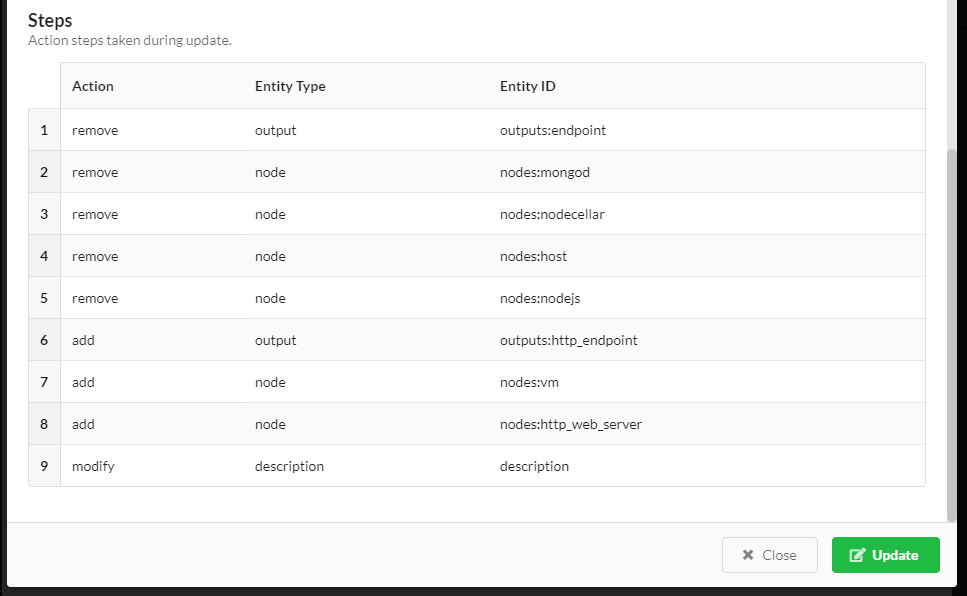This screenshot has width=967, height=596.
Task: Click the nodes:mongod entity ID
Action: (545, 172)
